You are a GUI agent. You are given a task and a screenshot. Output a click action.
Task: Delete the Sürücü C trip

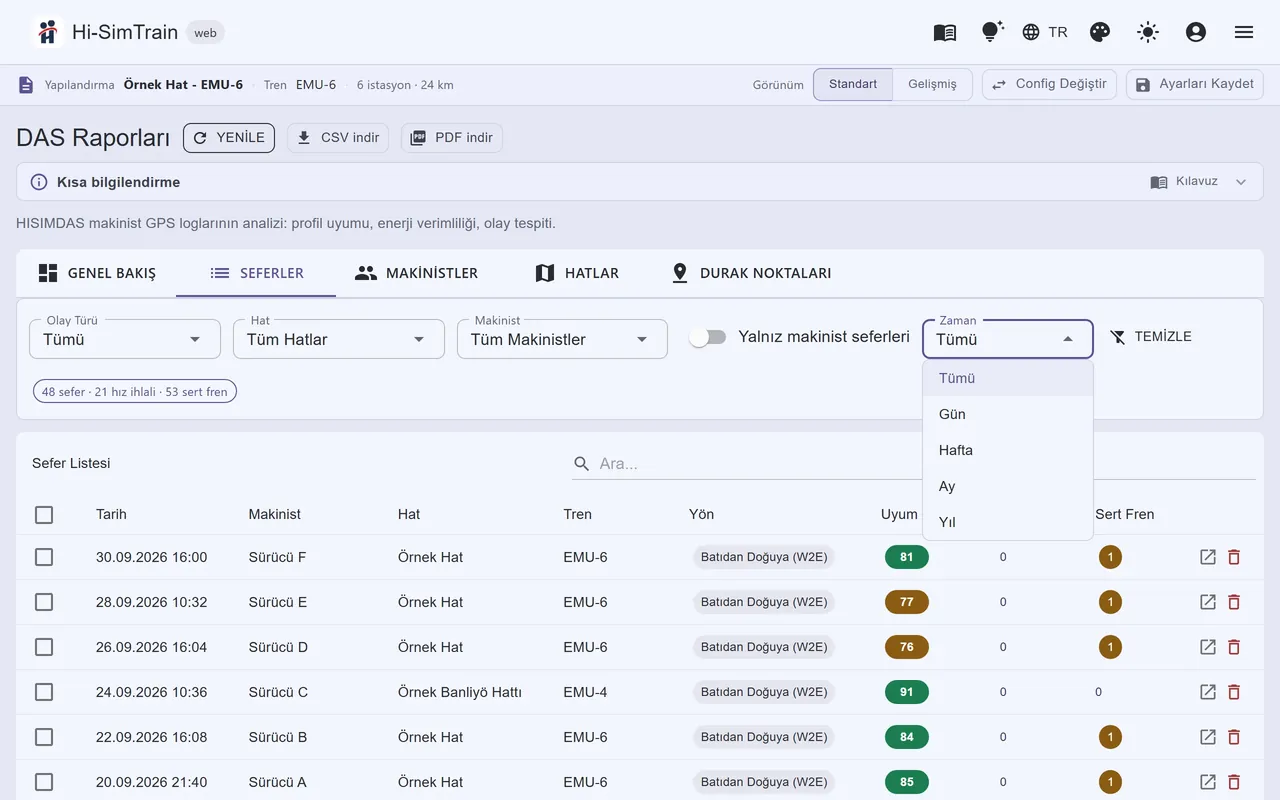click(x=1234, y=692)
